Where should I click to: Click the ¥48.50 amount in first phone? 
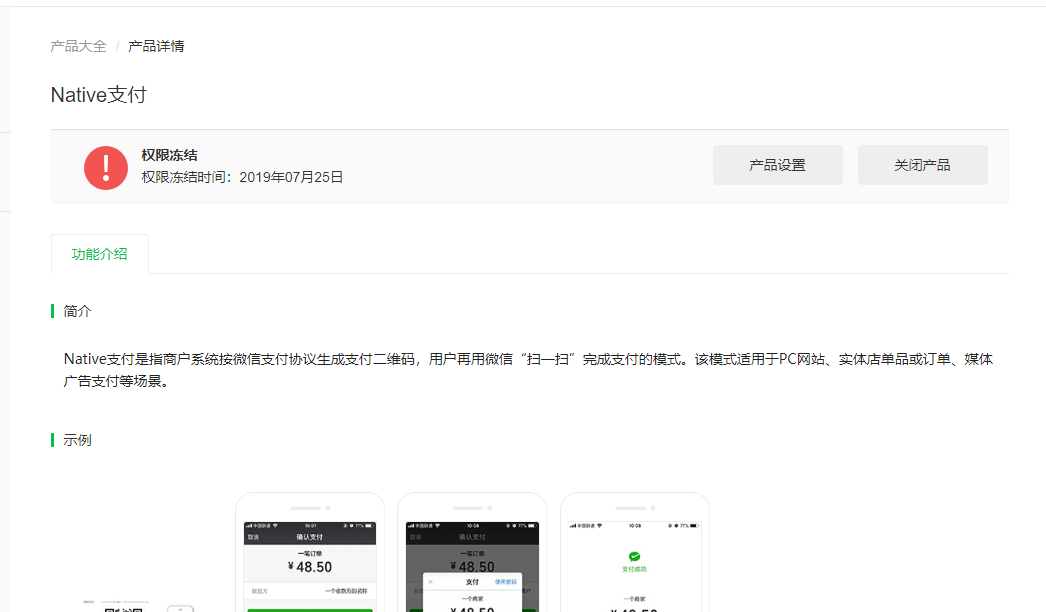[310, 567]
